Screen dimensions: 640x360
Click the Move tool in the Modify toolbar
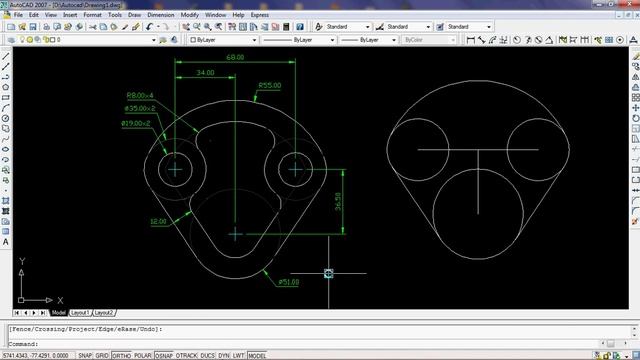(636, 108)
